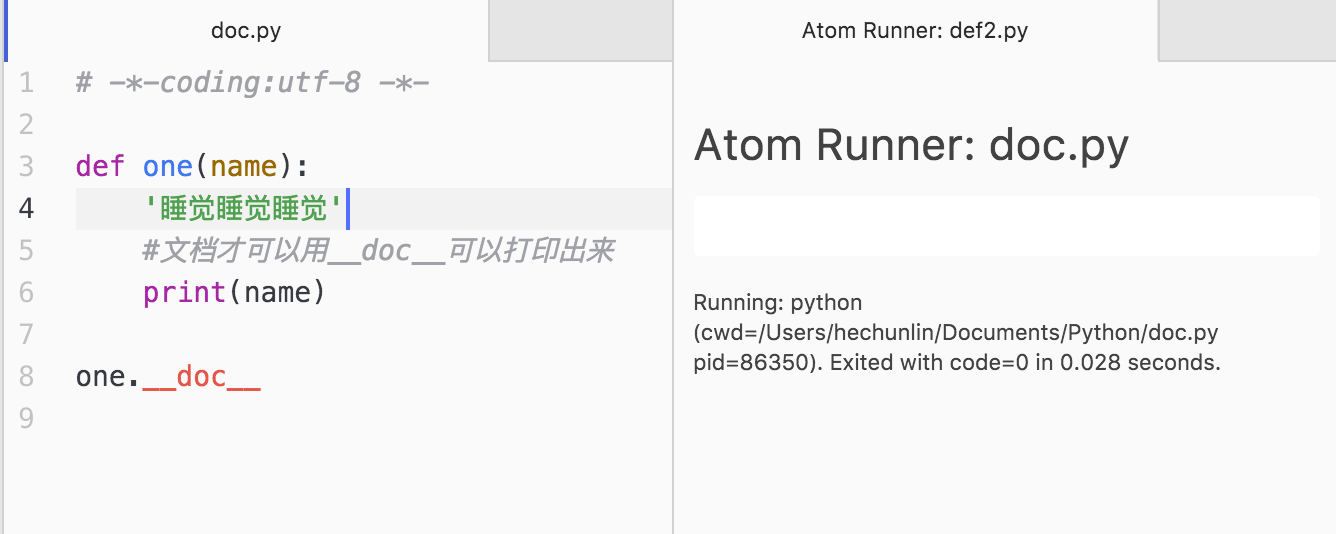The height and width of the screenshot is (534, 1336).
Task: Click line number 3 in gutter
Action: click(x=26, y=166)
